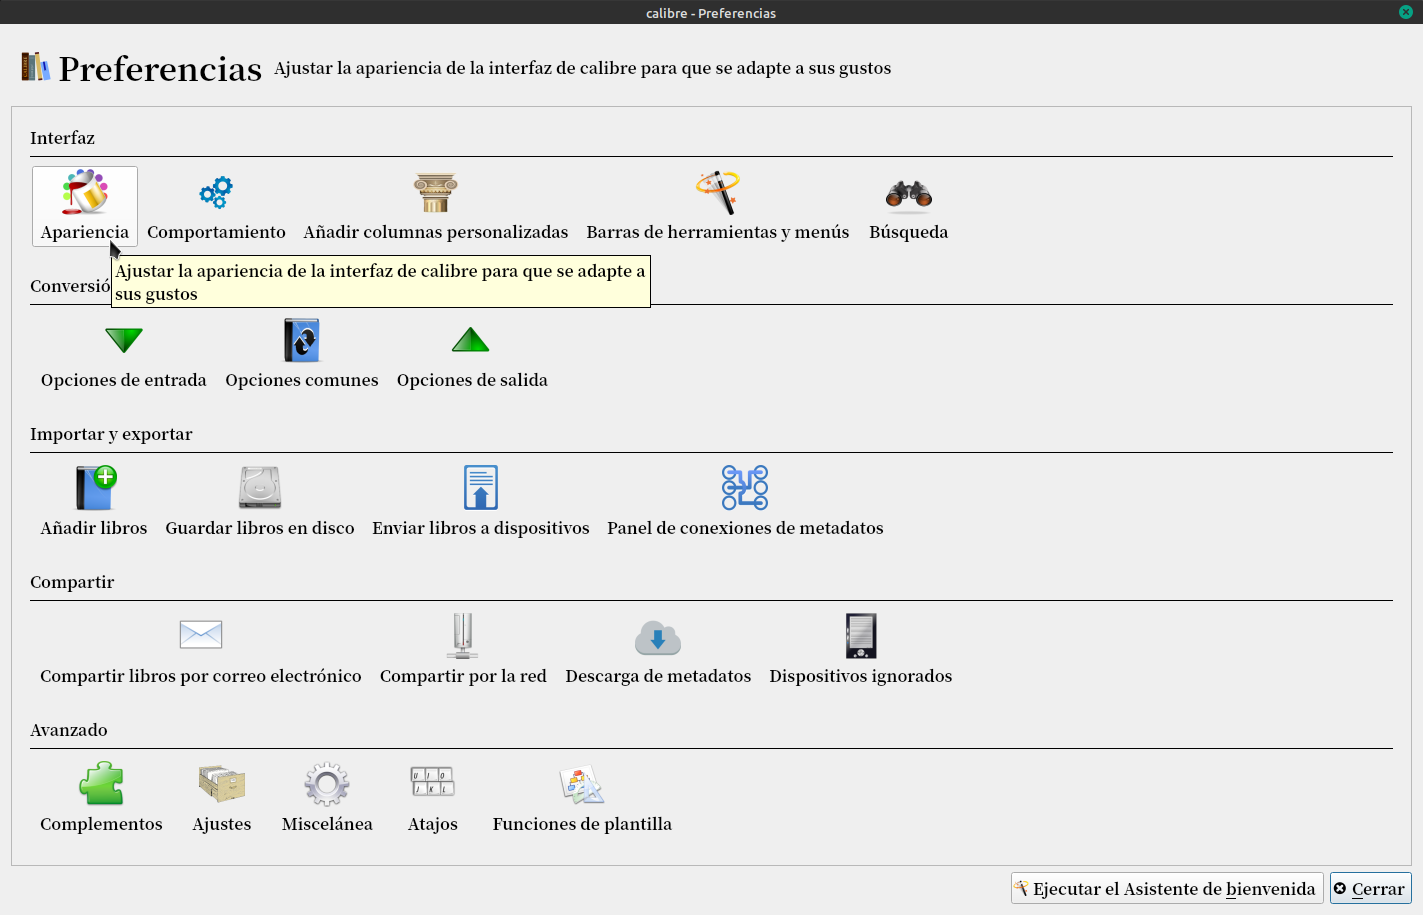Click the Complementos label

coord(101,824)
